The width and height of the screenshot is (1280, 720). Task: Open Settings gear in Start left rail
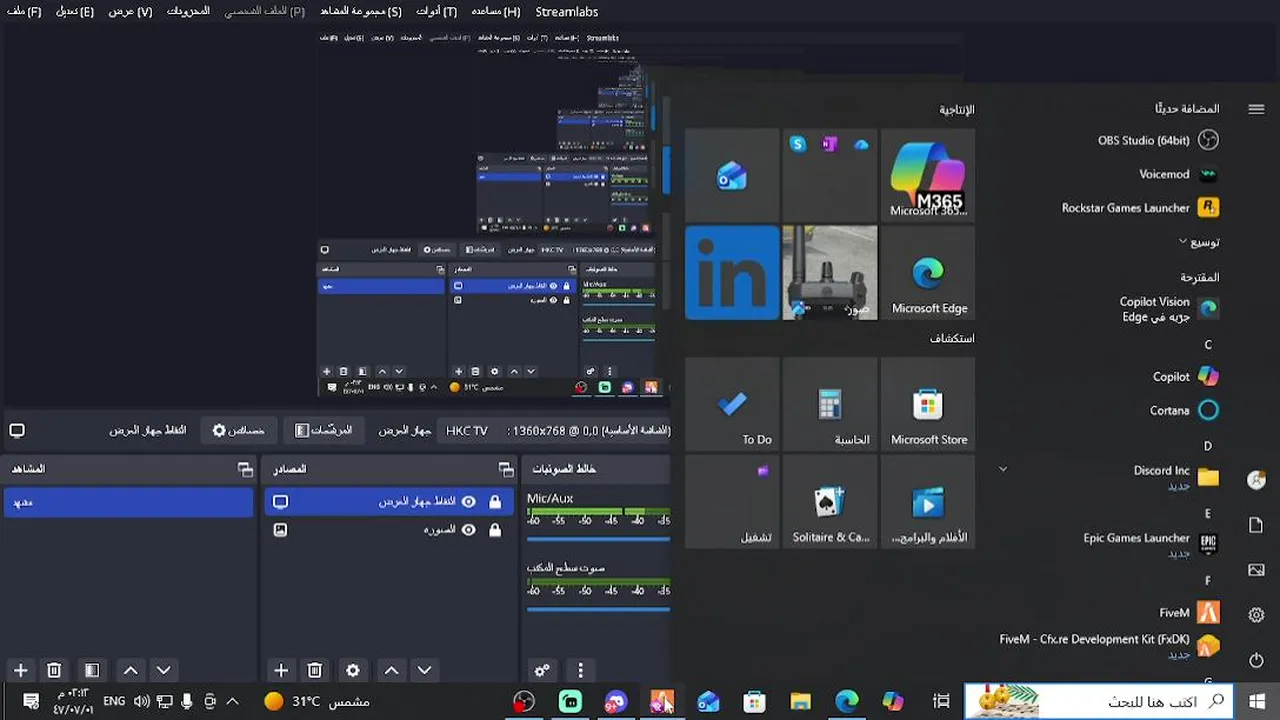(1257, 615)
